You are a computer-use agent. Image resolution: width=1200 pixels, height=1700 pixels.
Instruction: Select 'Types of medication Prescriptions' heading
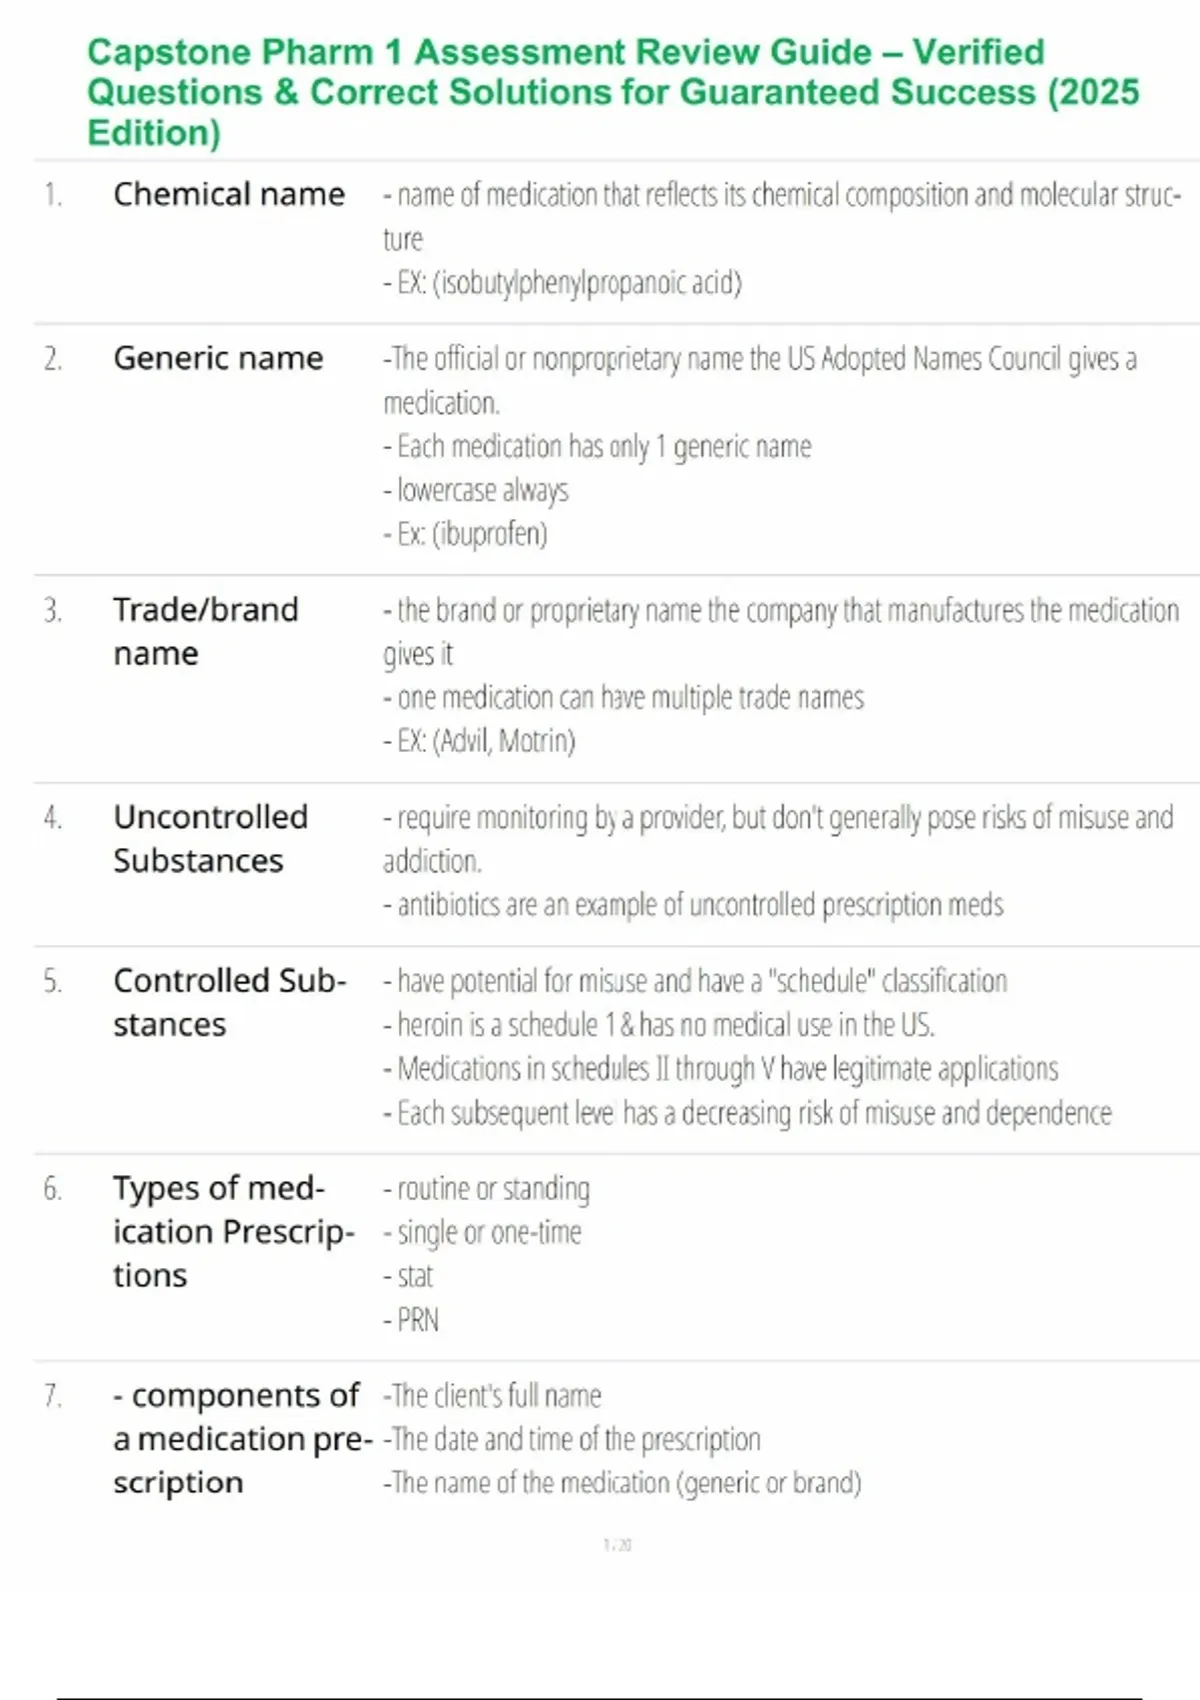click(234, 1231)
